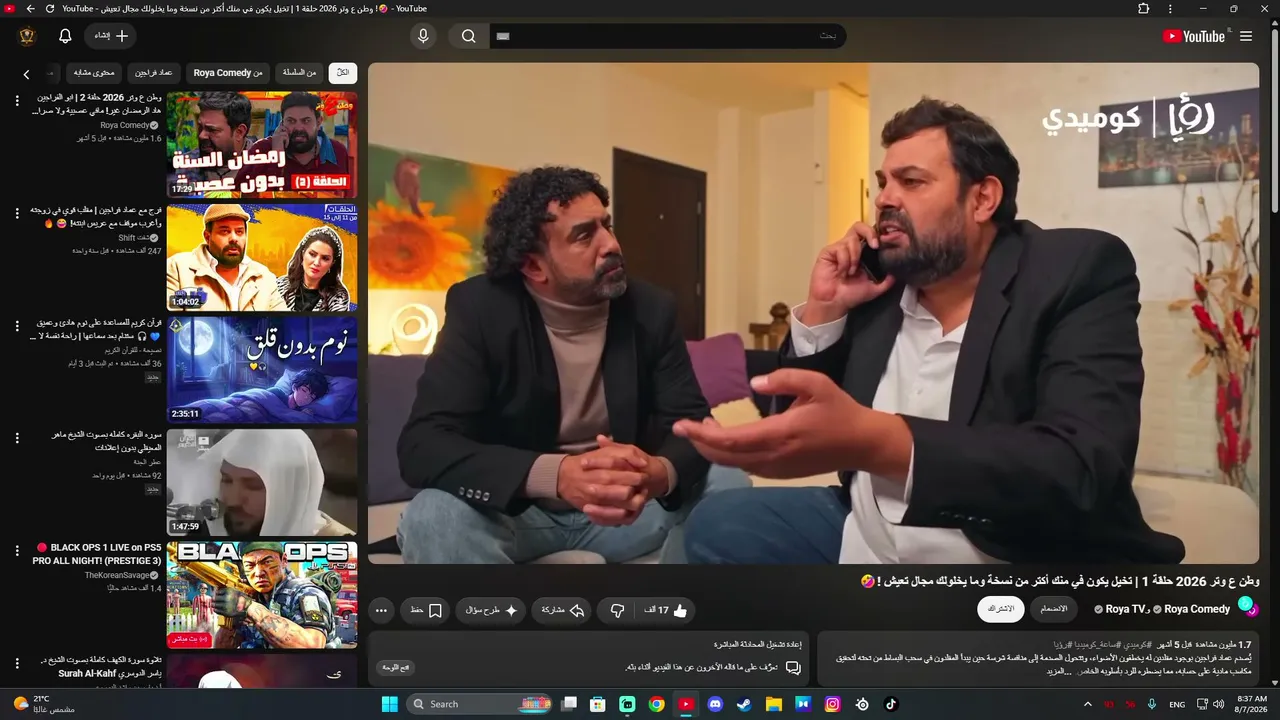Open options menu for Surah Al-Kahf video
Screen dimensions: 1280x720
point(17,663)
